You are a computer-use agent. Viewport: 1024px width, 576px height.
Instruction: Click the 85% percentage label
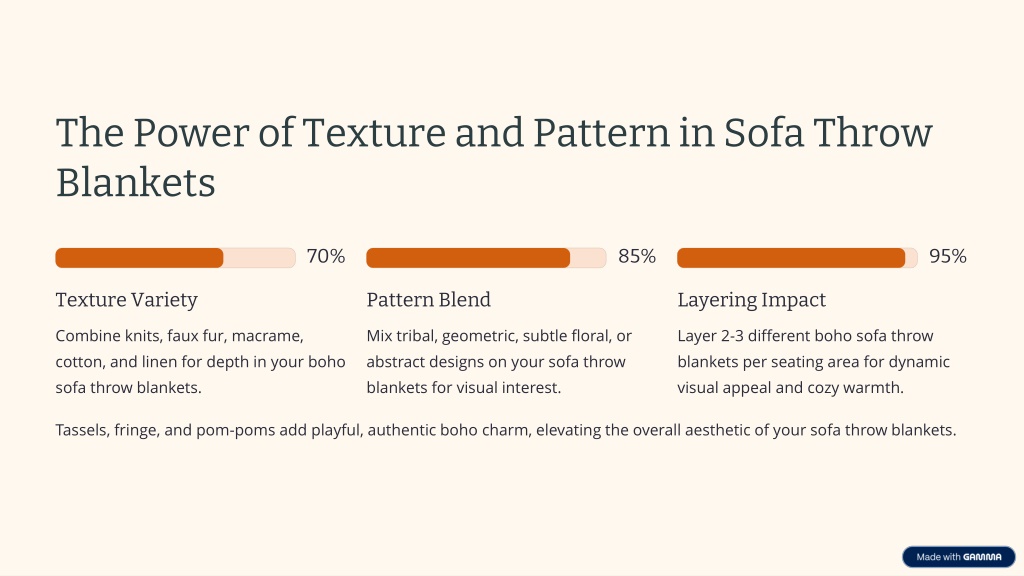pos(637,256)
